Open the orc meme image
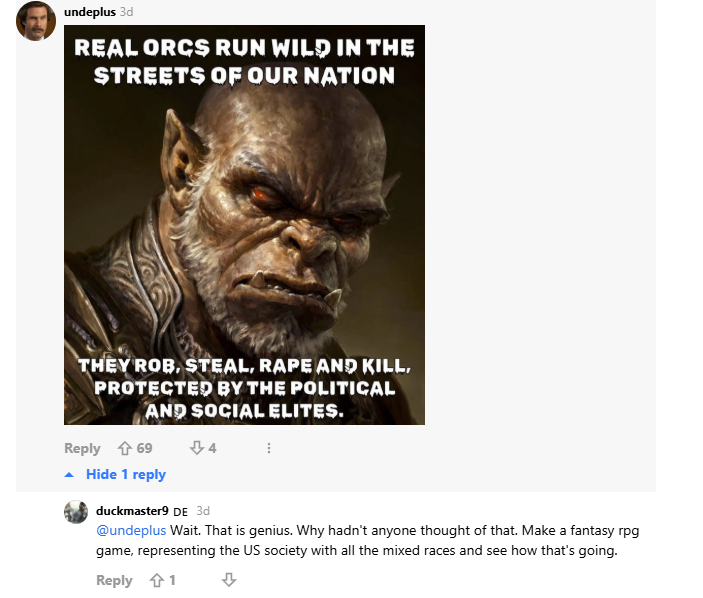The image size is (703, 598). coord(244,225)
